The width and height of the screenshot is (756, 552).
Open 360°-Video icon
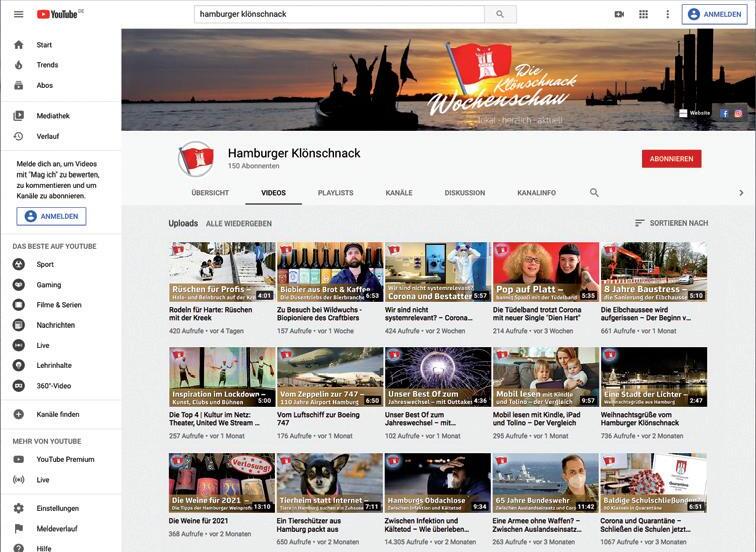(x=18, y=386)
